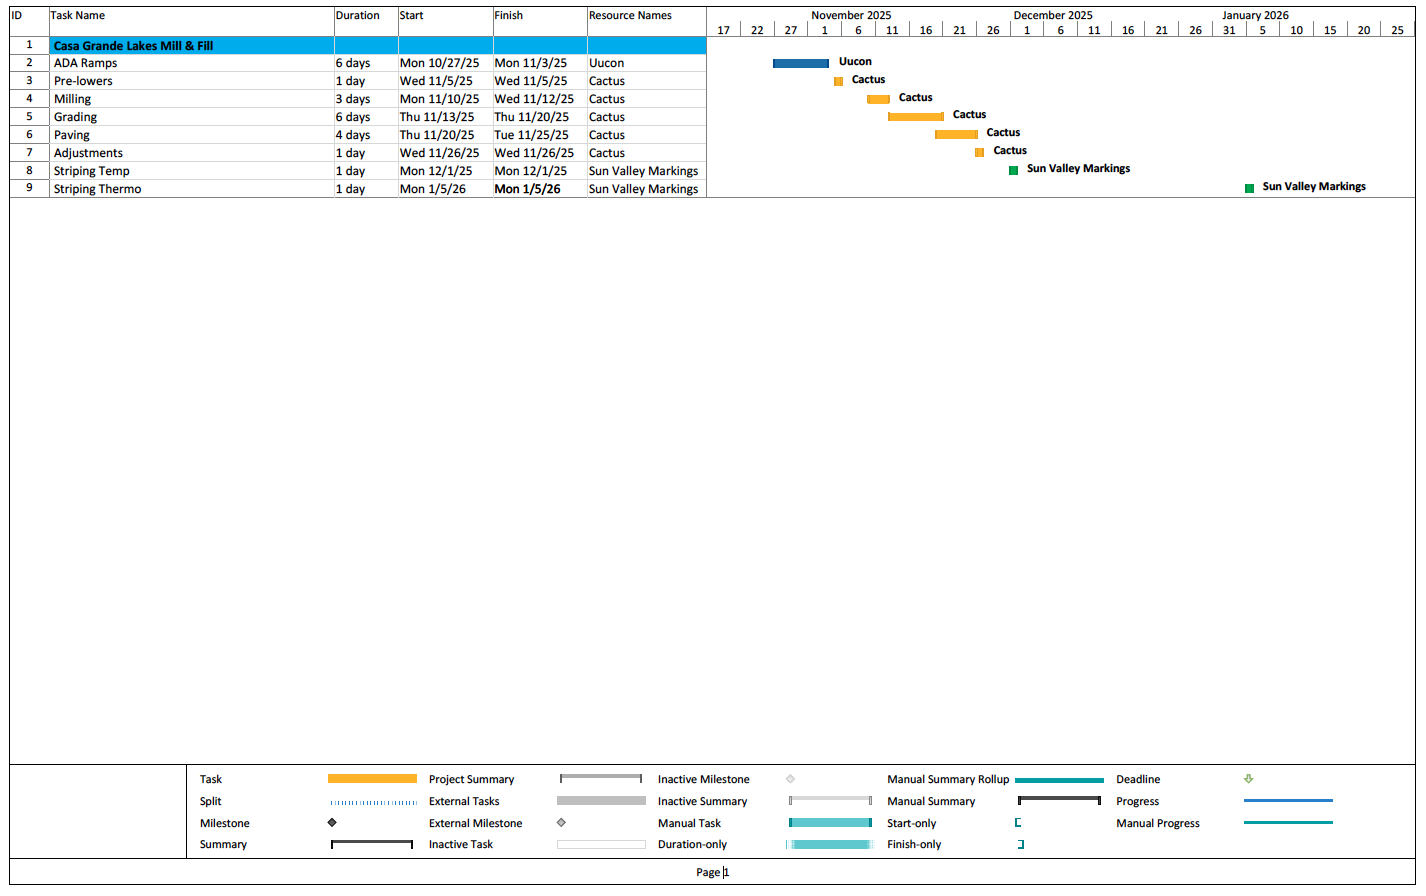Viewport: 1426px width, 896px height.
Task: Click the teal Manual Summary Rollup bar
Action: tap(1059, 780)
